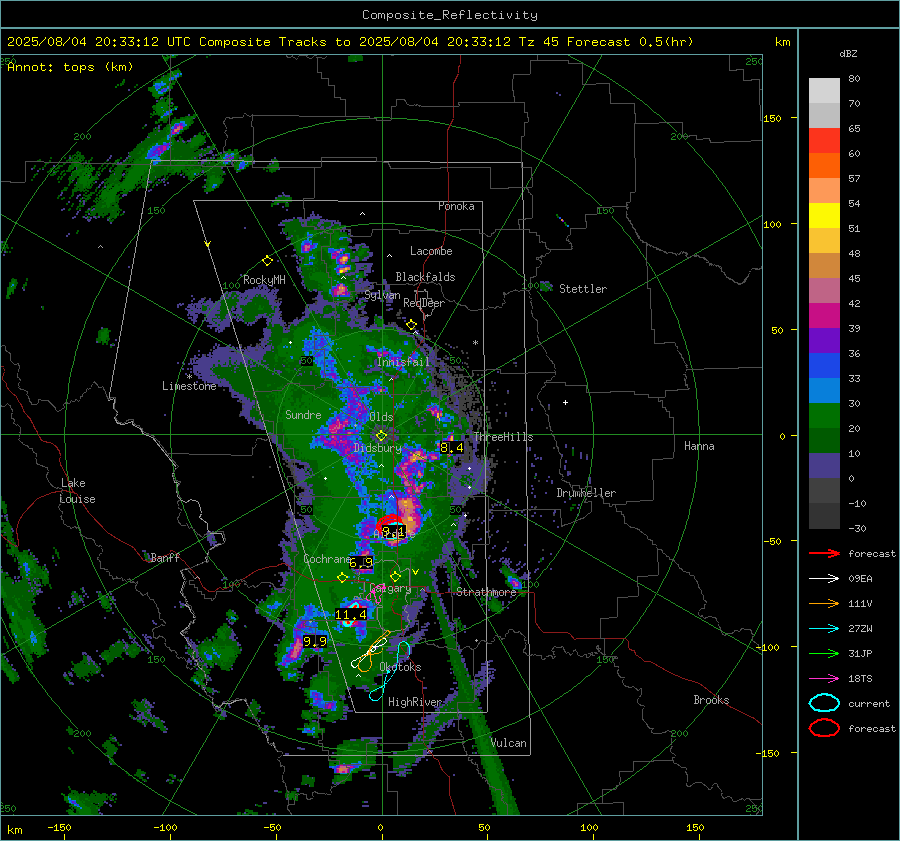Click the 11.4 storm top label

pyautogui.click(x=351, y=615)
